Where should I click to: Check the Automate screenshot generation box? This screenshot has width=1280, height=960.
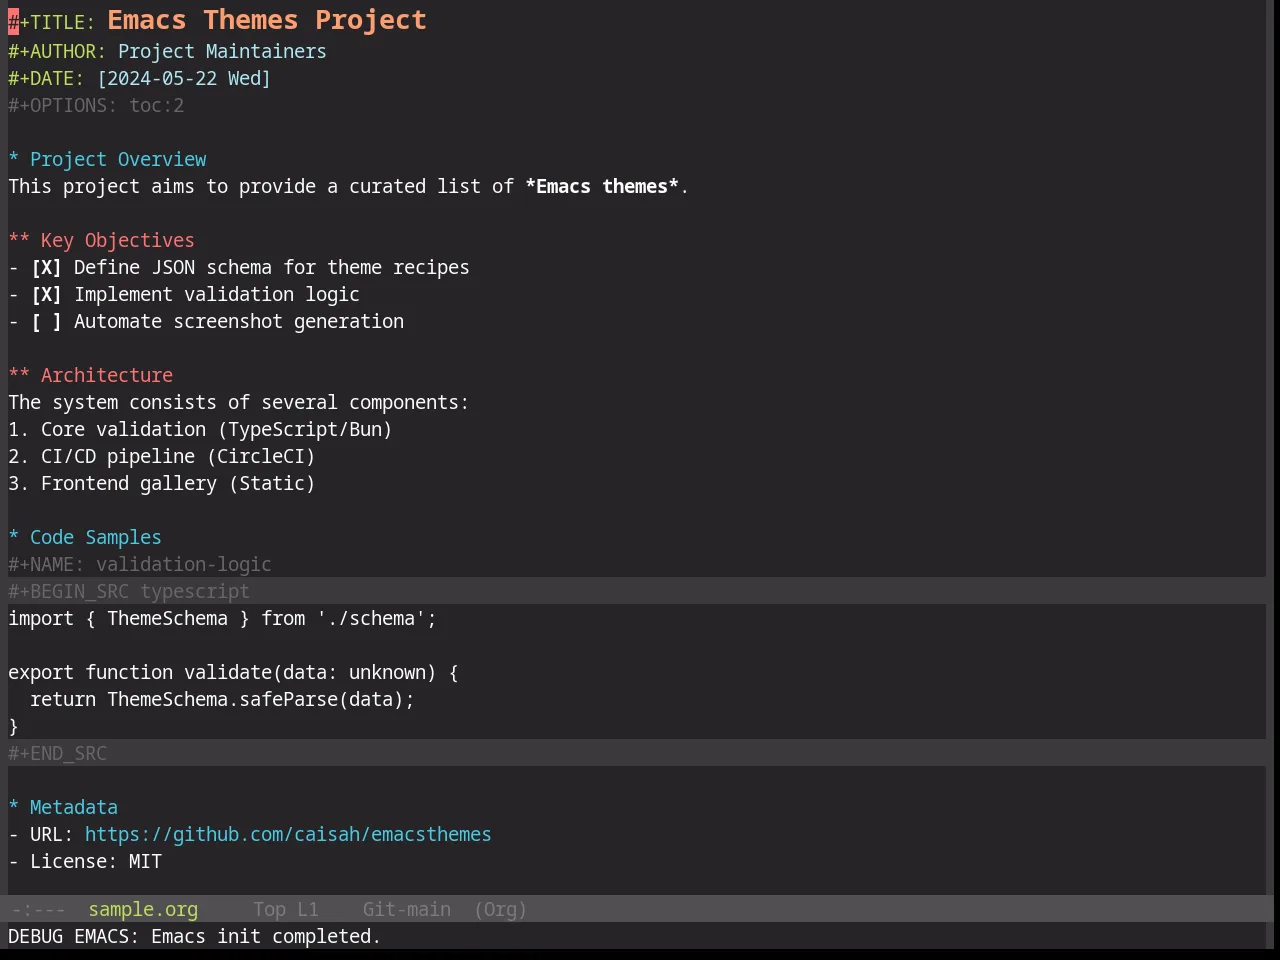(46, 322)
